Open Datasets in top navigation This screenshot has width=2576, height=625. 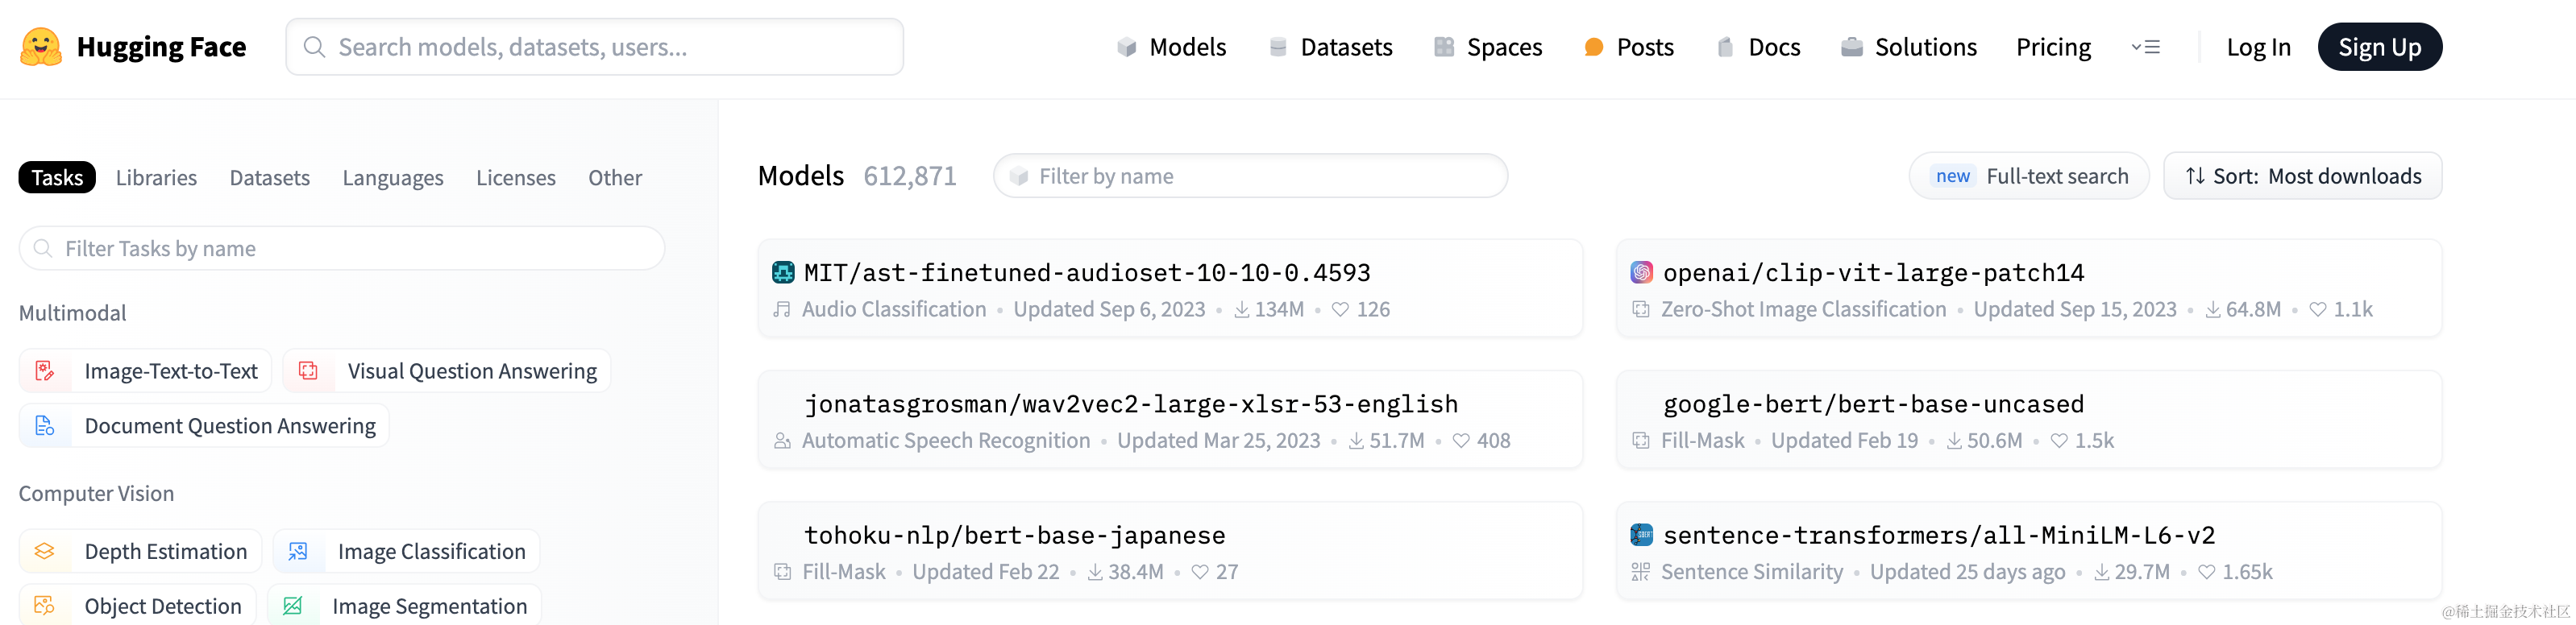pos(1330,47)
